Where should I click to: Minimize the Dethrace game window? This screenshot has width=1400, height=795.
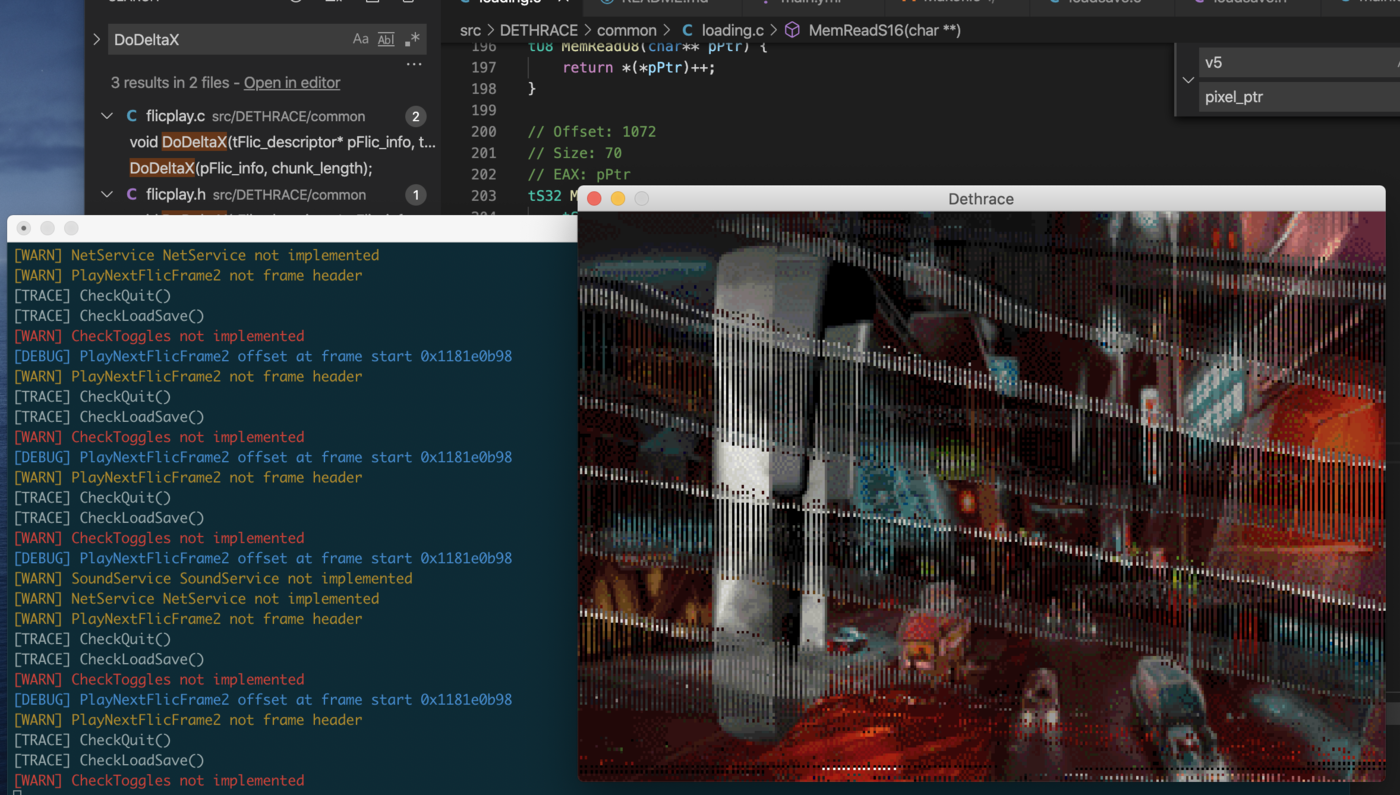tap(618, 199)
